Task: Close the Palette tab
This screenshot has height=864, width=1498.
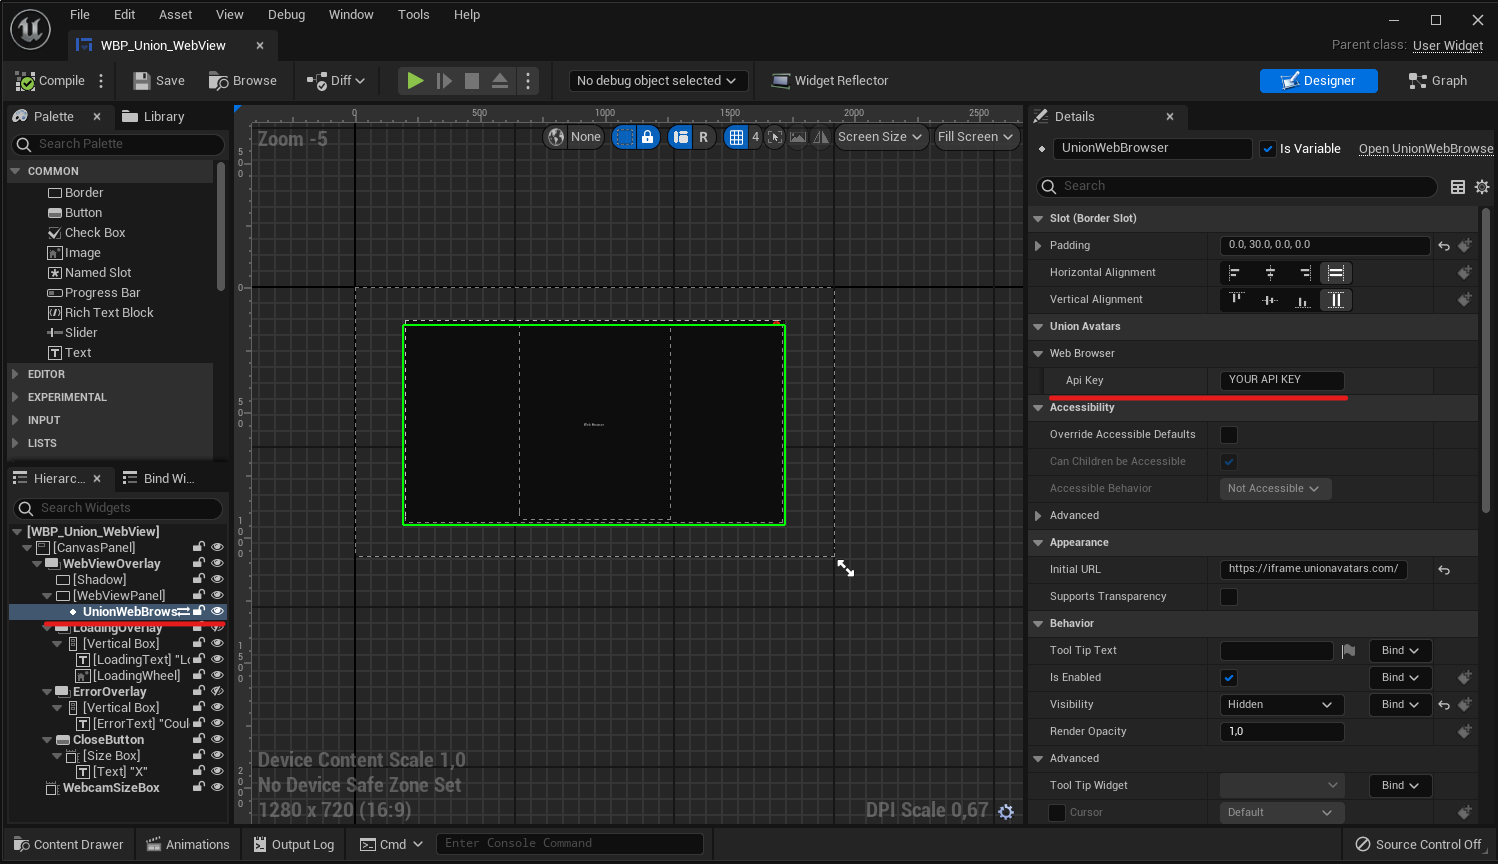Action: click(x=97, y=117)
